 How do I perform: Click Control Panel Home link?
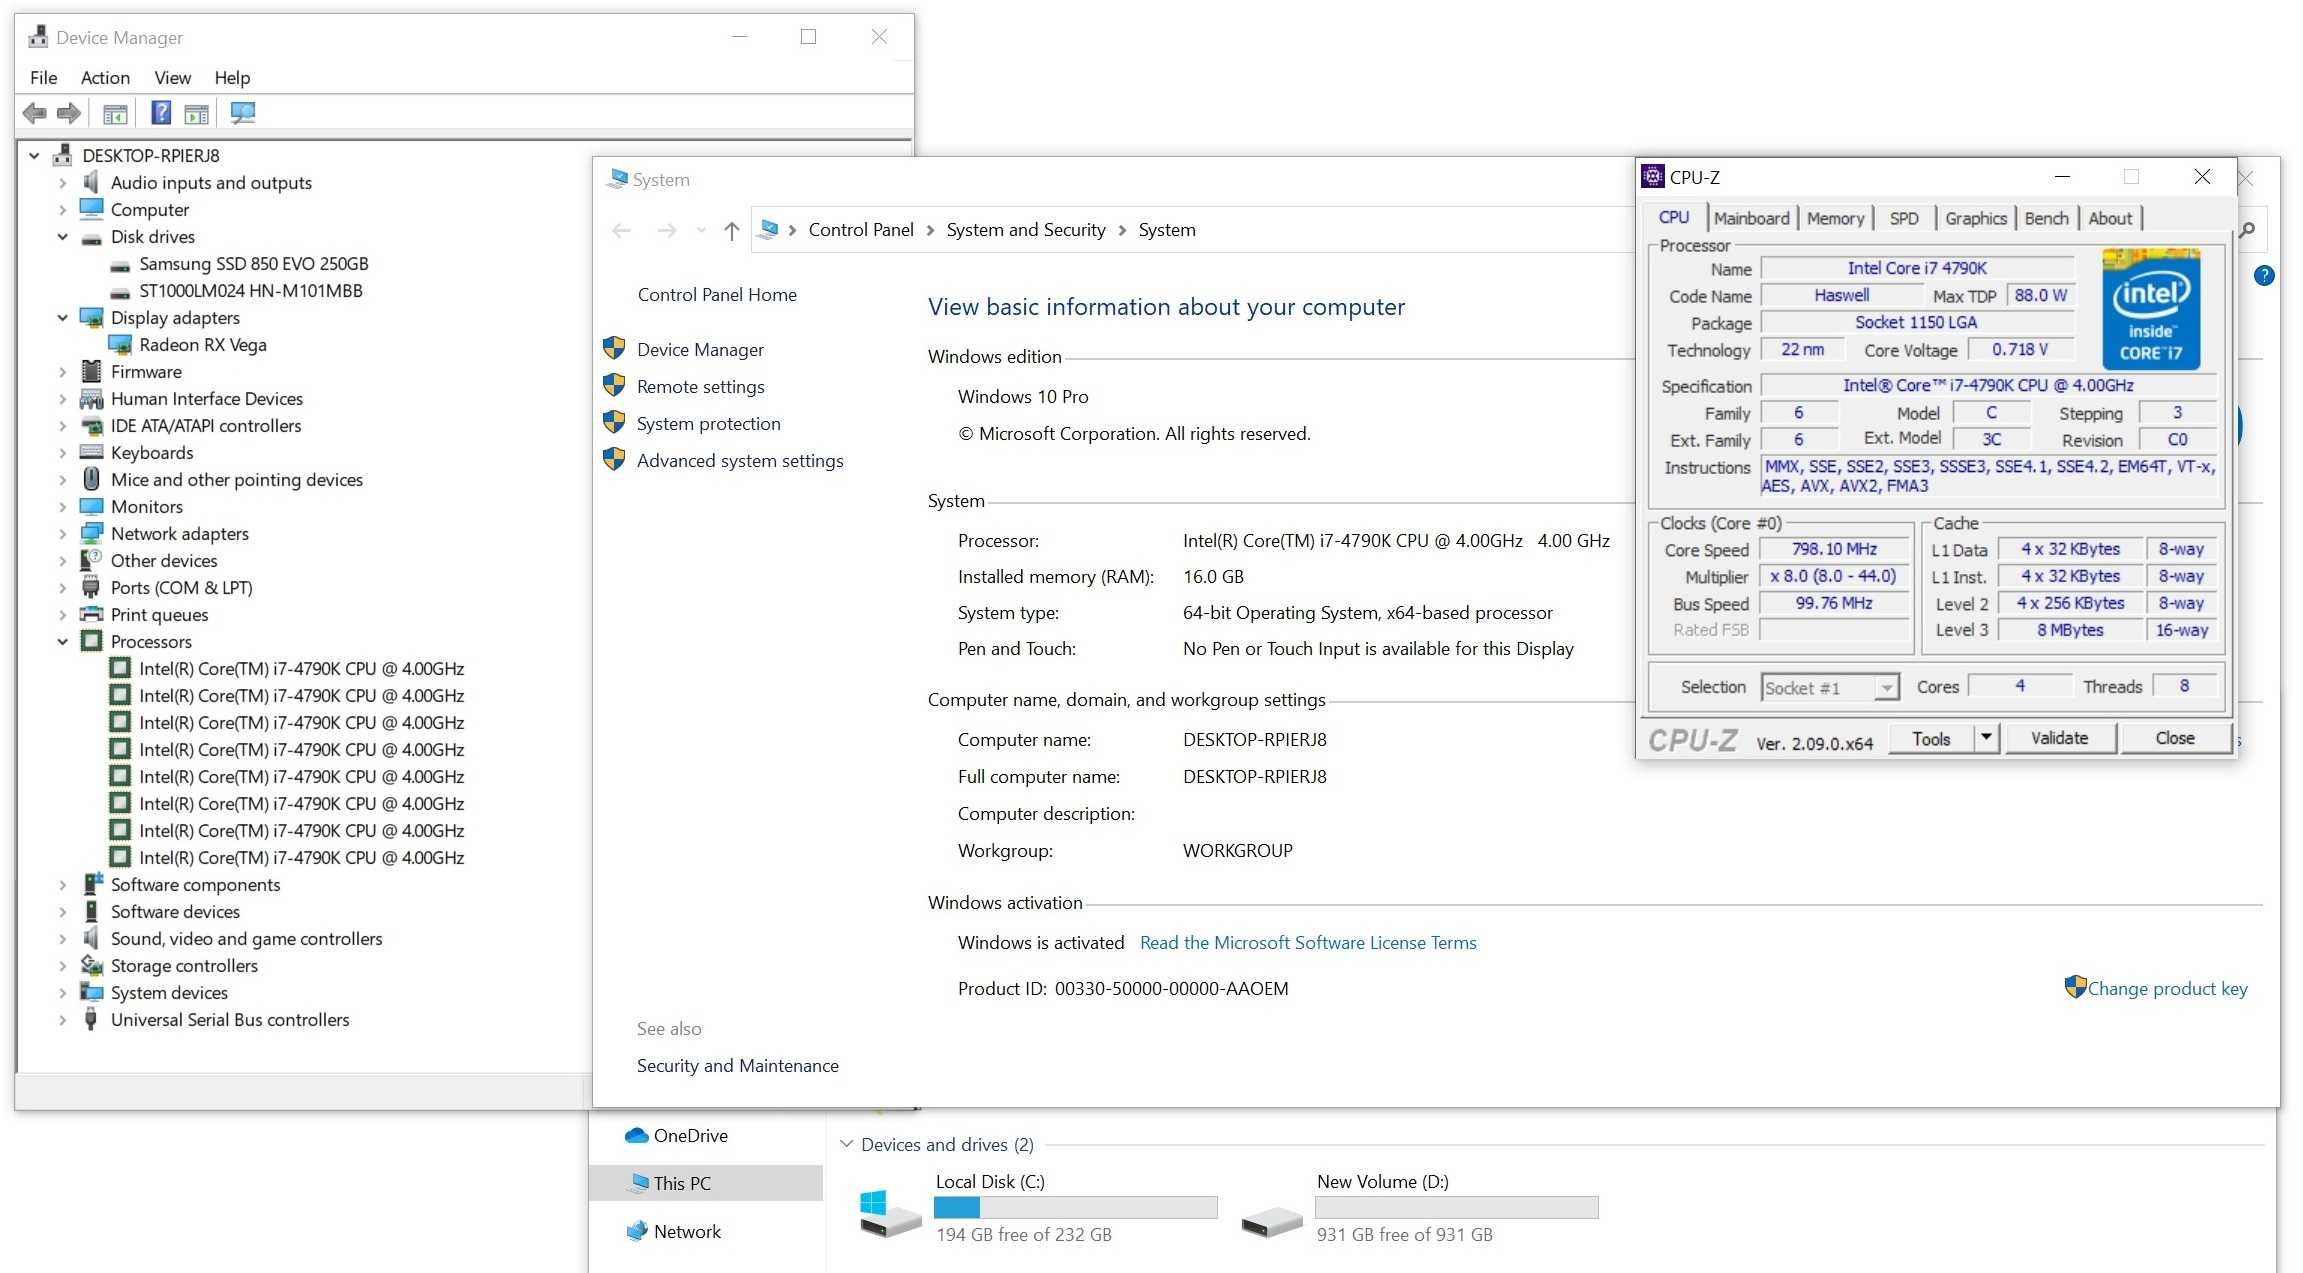tap(717, 295)
